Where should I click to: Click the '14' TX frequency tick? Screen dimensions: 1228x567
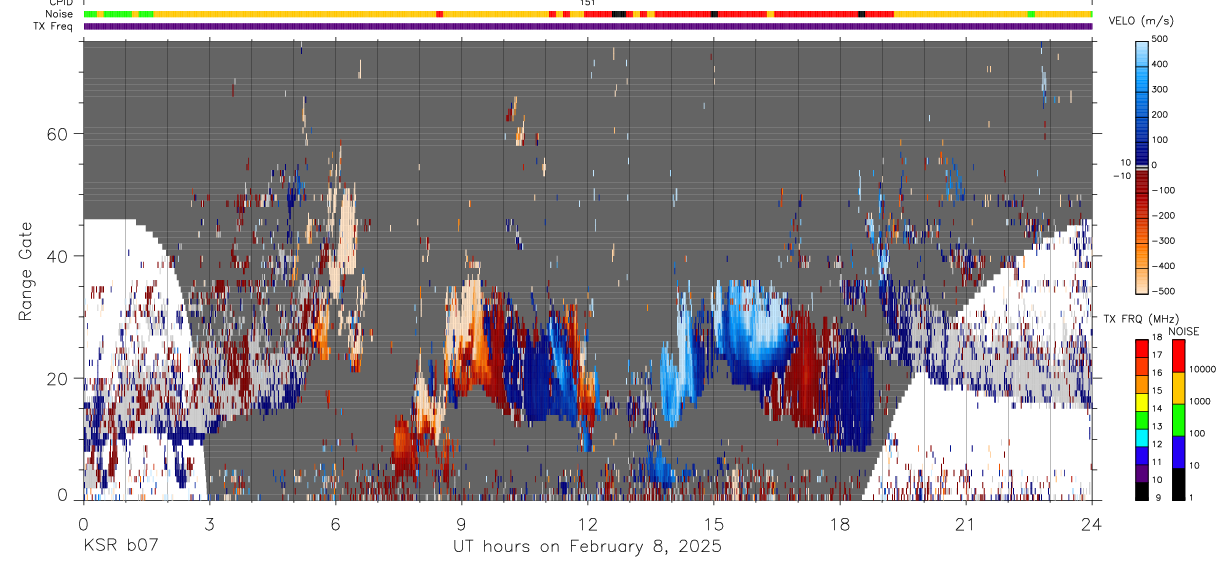coord(1158,408)
